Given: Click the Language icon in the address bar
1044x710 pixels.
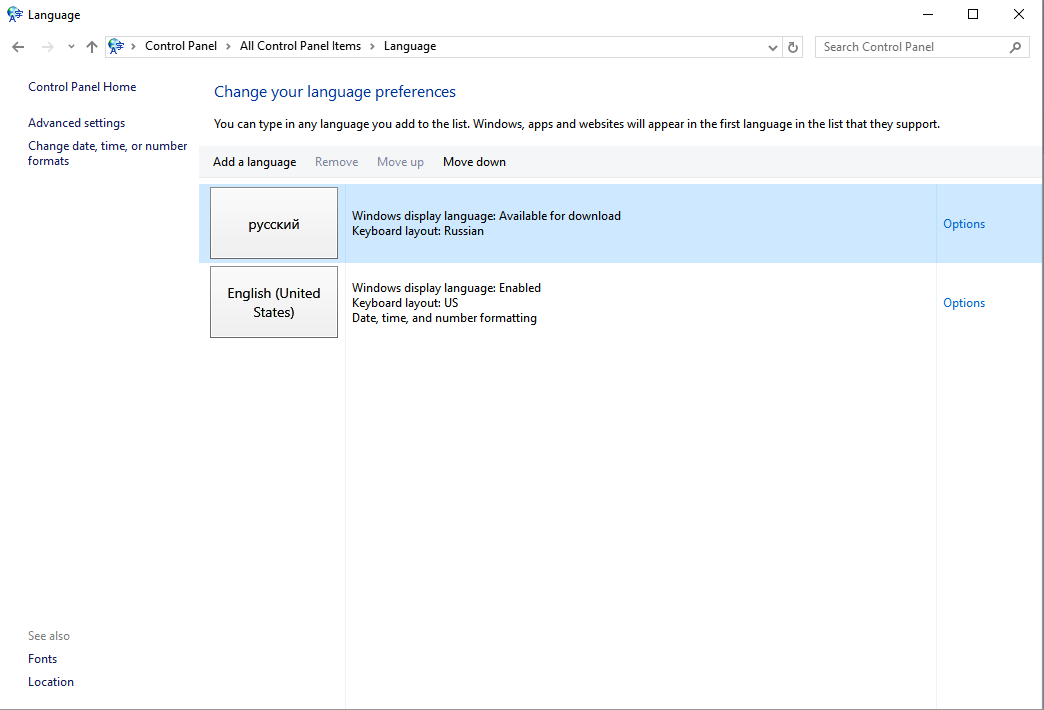Looking at the screenshot, I should 117,46.
